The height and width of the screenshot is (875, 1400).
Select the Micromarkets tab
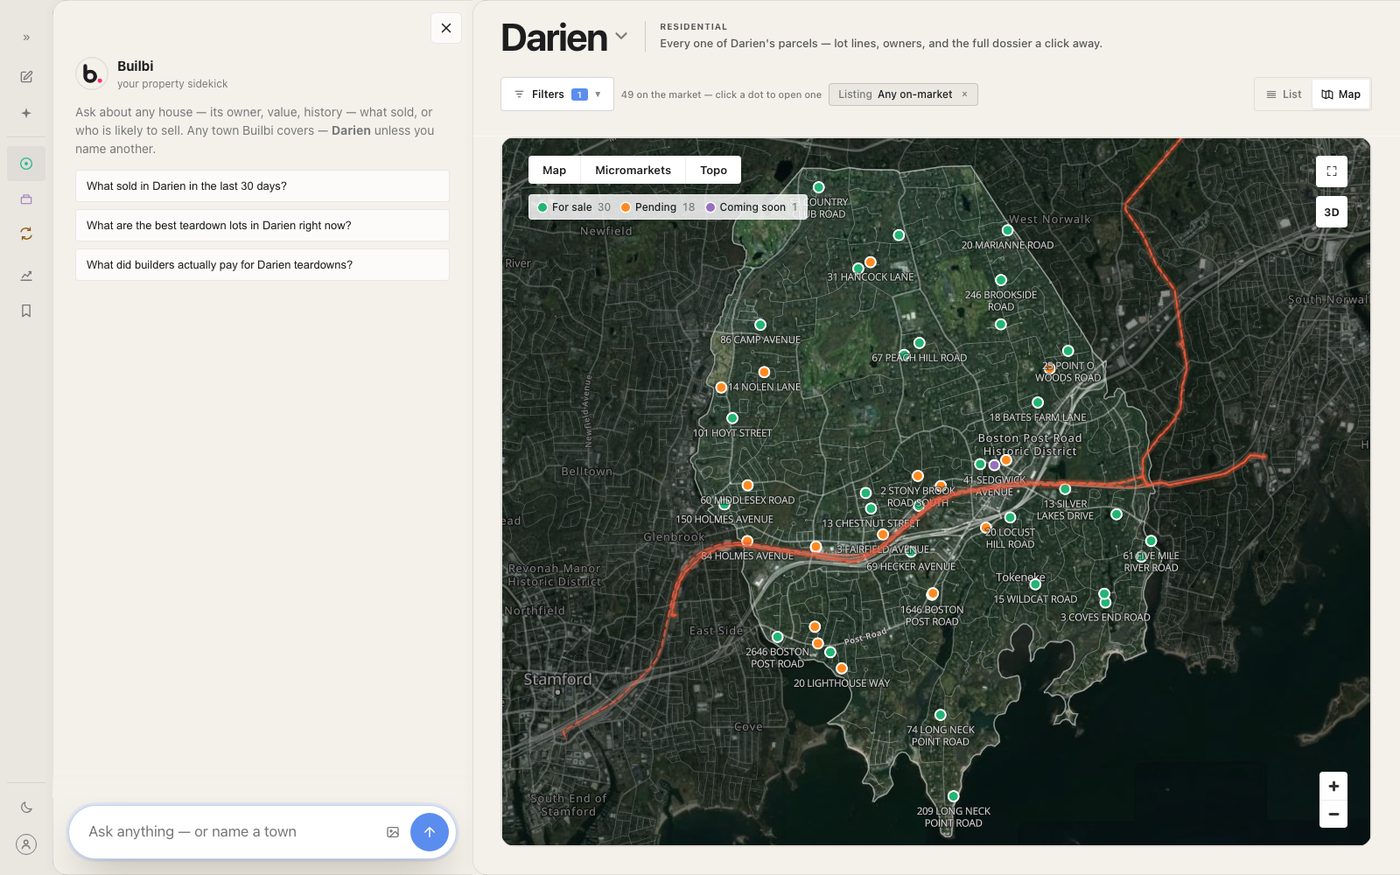633,170
